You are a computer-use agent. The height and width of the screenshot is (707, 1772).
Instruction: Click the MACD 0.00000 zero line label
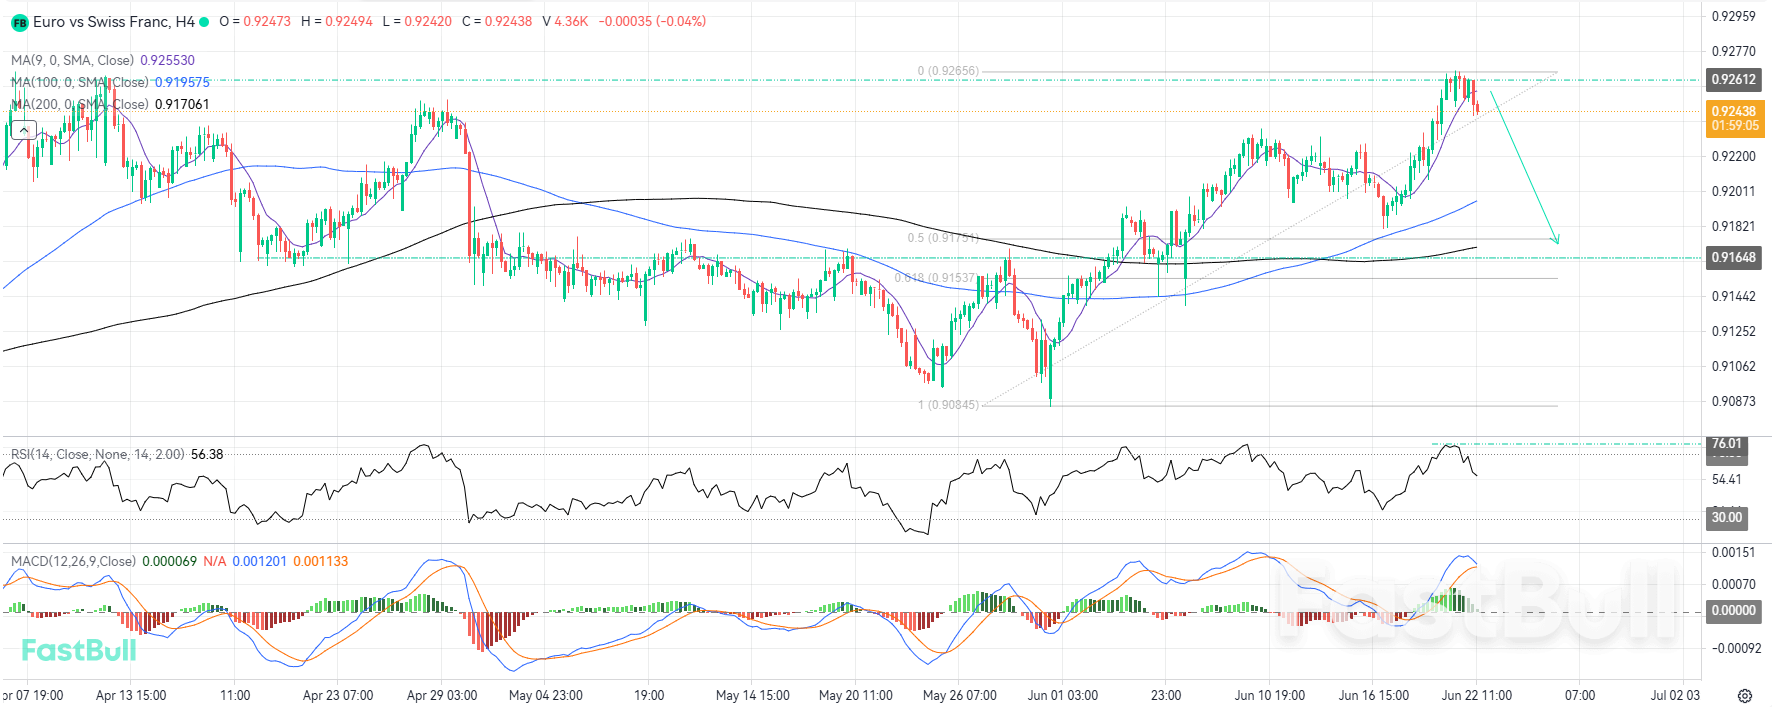(1734, 610)
